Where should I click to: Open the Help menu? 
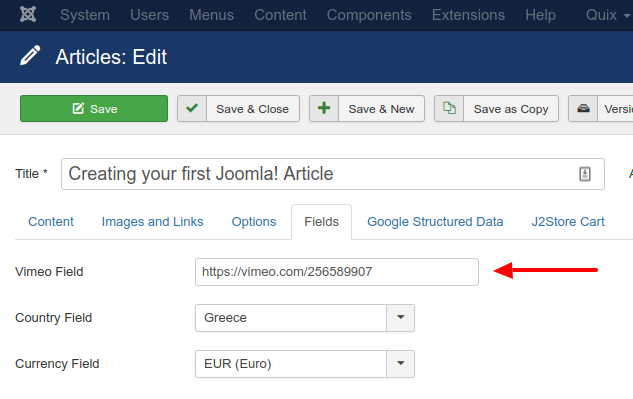pyautogui.click(x=540, y=15)
